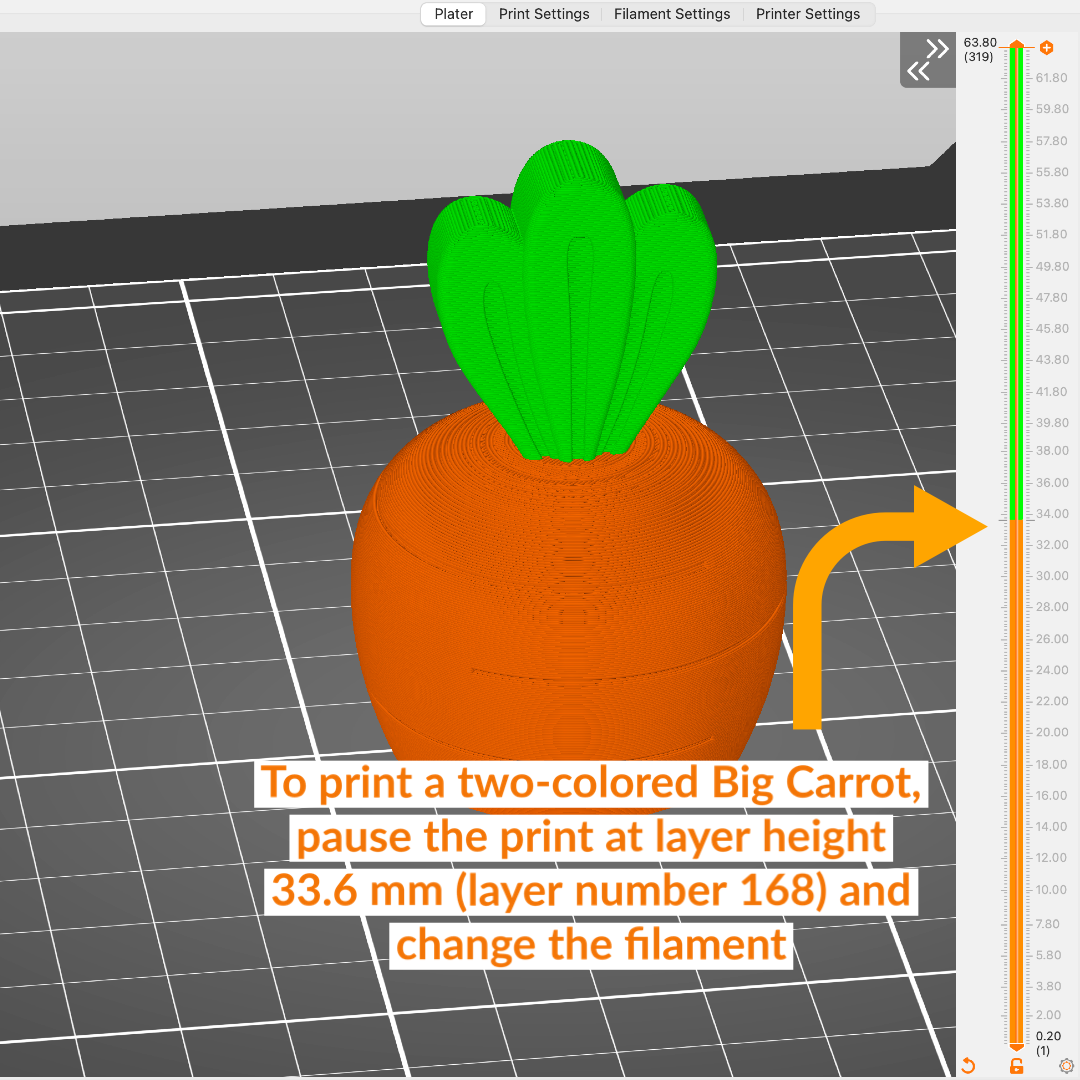Viewport: 1080px width, 1080px height.
Task: Click the collapse sidebar chevrons button
Action: [927, 59]
